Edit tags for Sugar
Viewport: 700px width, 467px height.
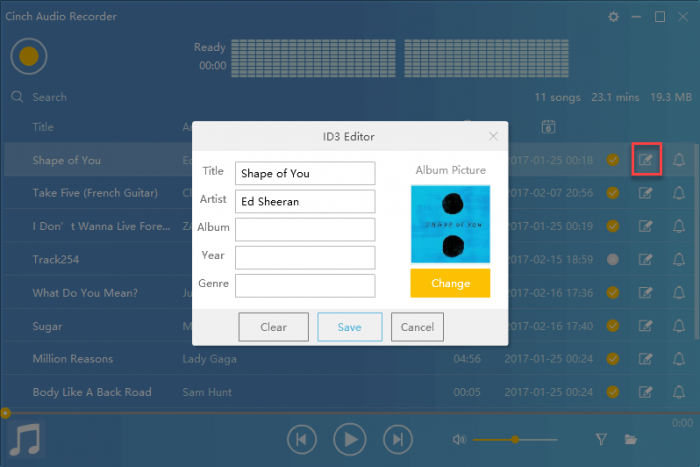click(646, 326)
